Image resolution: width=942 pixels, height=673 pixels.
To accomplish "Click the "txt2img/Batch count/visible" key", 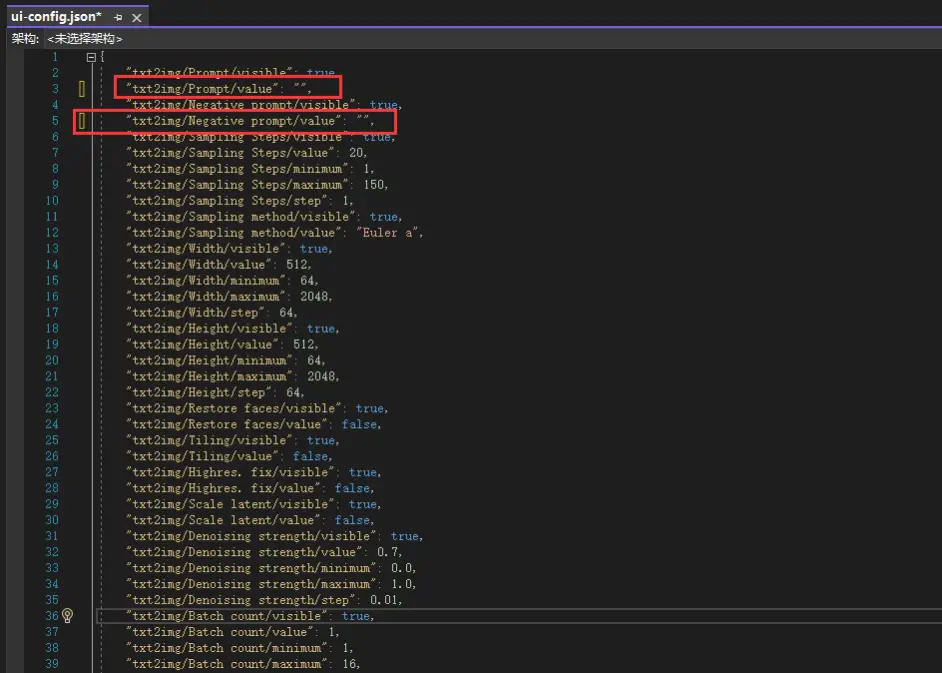I will click(226, 615).
